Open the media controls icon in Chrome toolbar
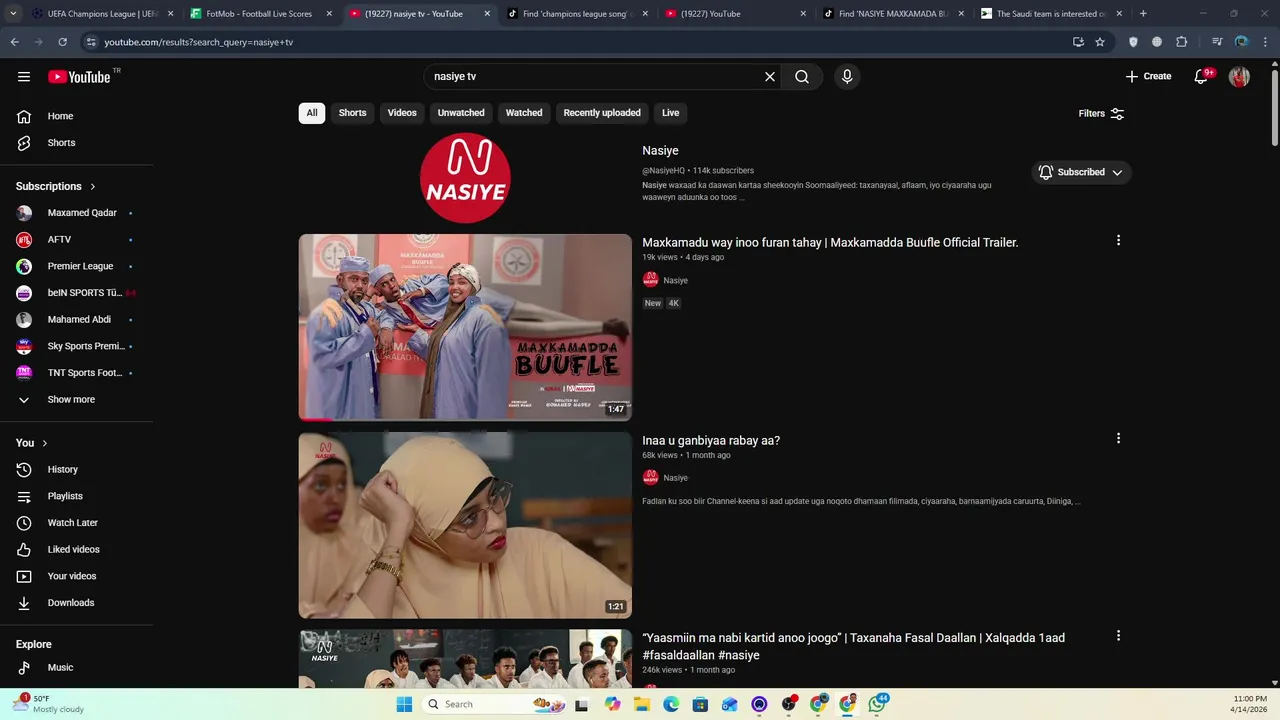This screenshot has height=720, width=1280. click(x=1217, y=42)
